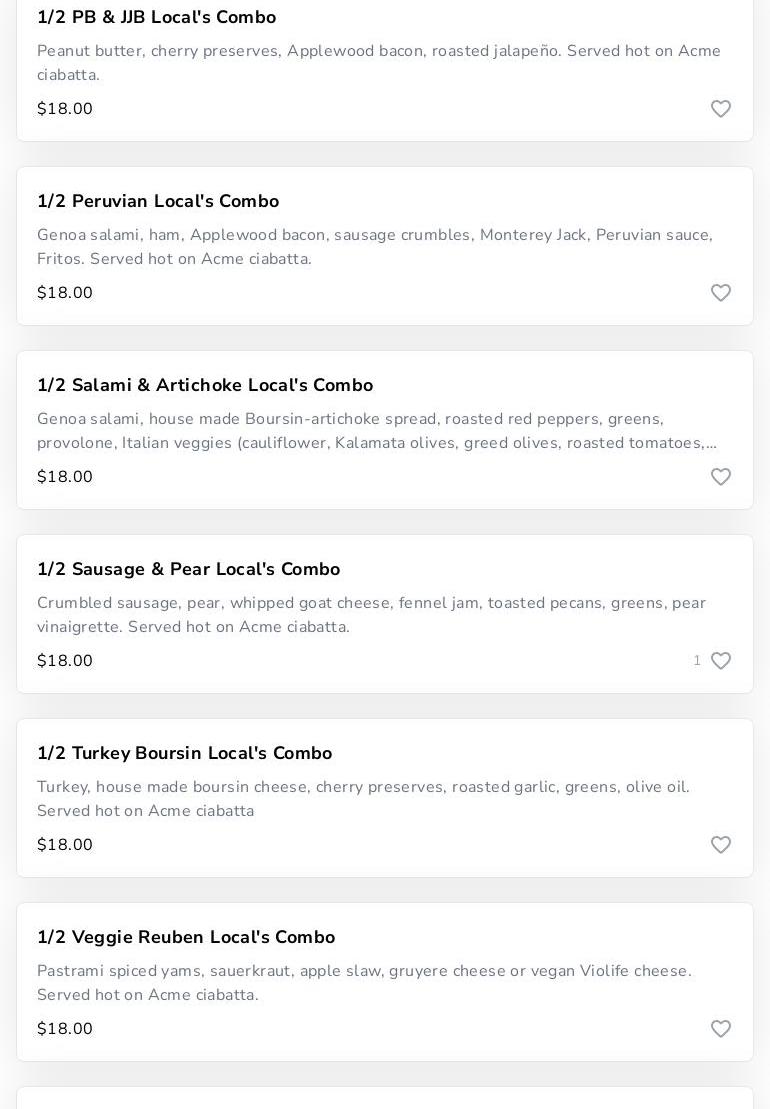Open the 1/2 PB & JJB Local's Combo title
770x1109 pixels.
(x=156, y=17)
